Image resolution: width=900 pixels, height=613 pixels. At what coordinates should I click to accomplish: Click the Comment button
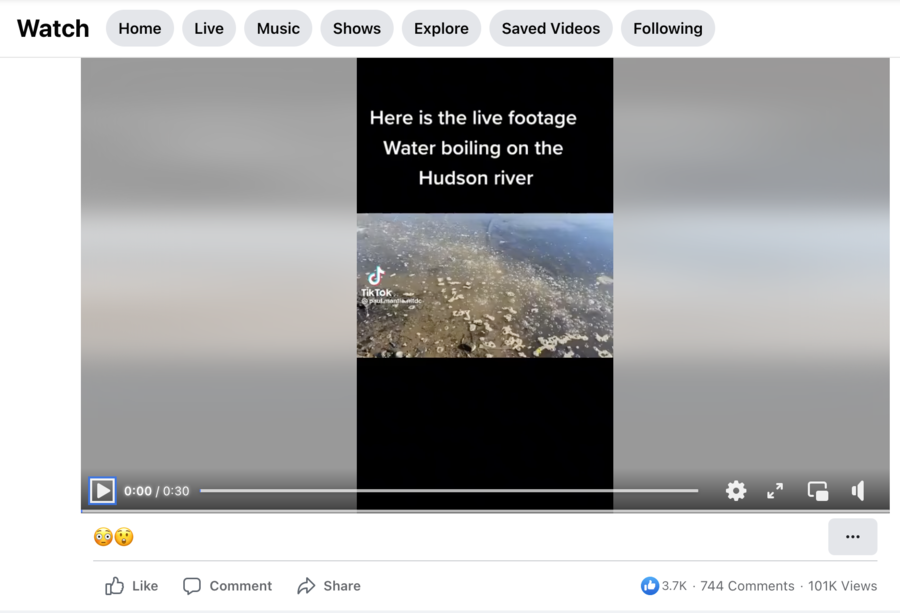coord(227,586)
